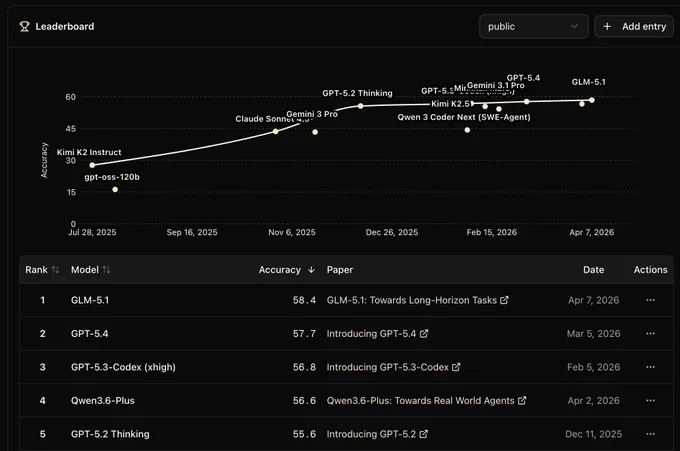Click the Dec 11, 2025 date cell

[593, 434]
